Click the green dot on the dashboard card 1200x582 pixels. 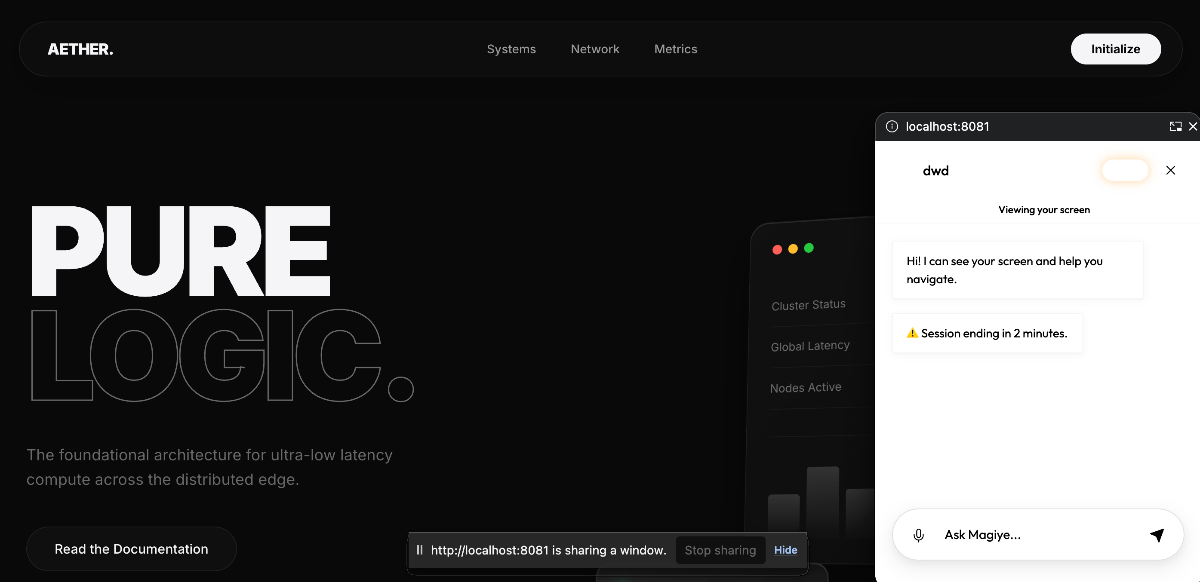809,248
